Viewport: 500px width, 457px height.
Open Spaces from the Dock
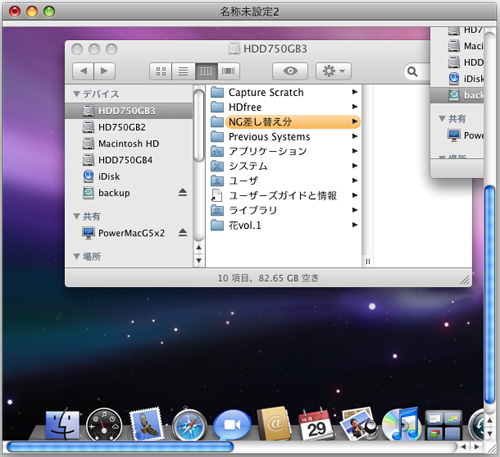click(443, 425)
